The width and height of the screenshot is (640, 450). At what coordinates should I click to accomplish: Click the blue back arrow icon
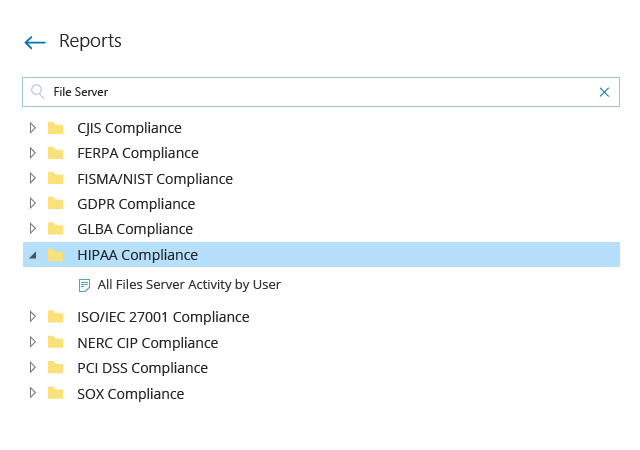pyautogui.click(x=35, y=42)
